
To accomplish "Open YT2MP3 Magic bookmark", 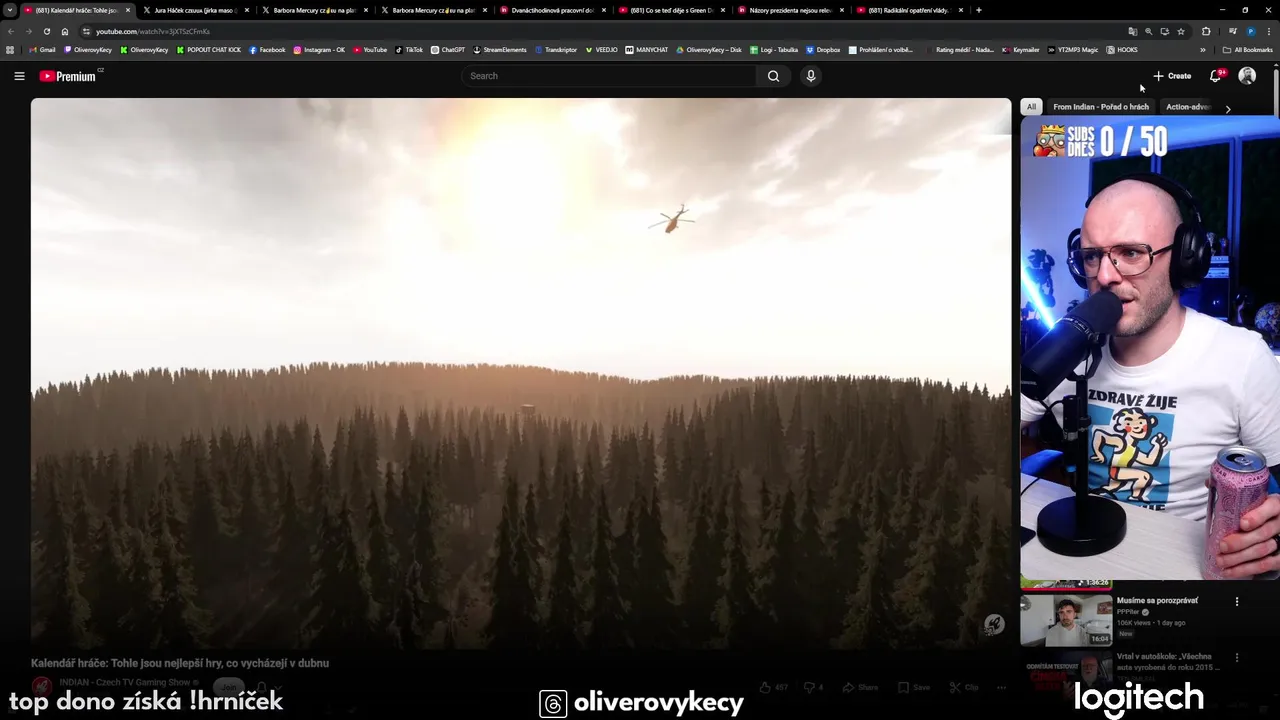I will point(1073,50).
